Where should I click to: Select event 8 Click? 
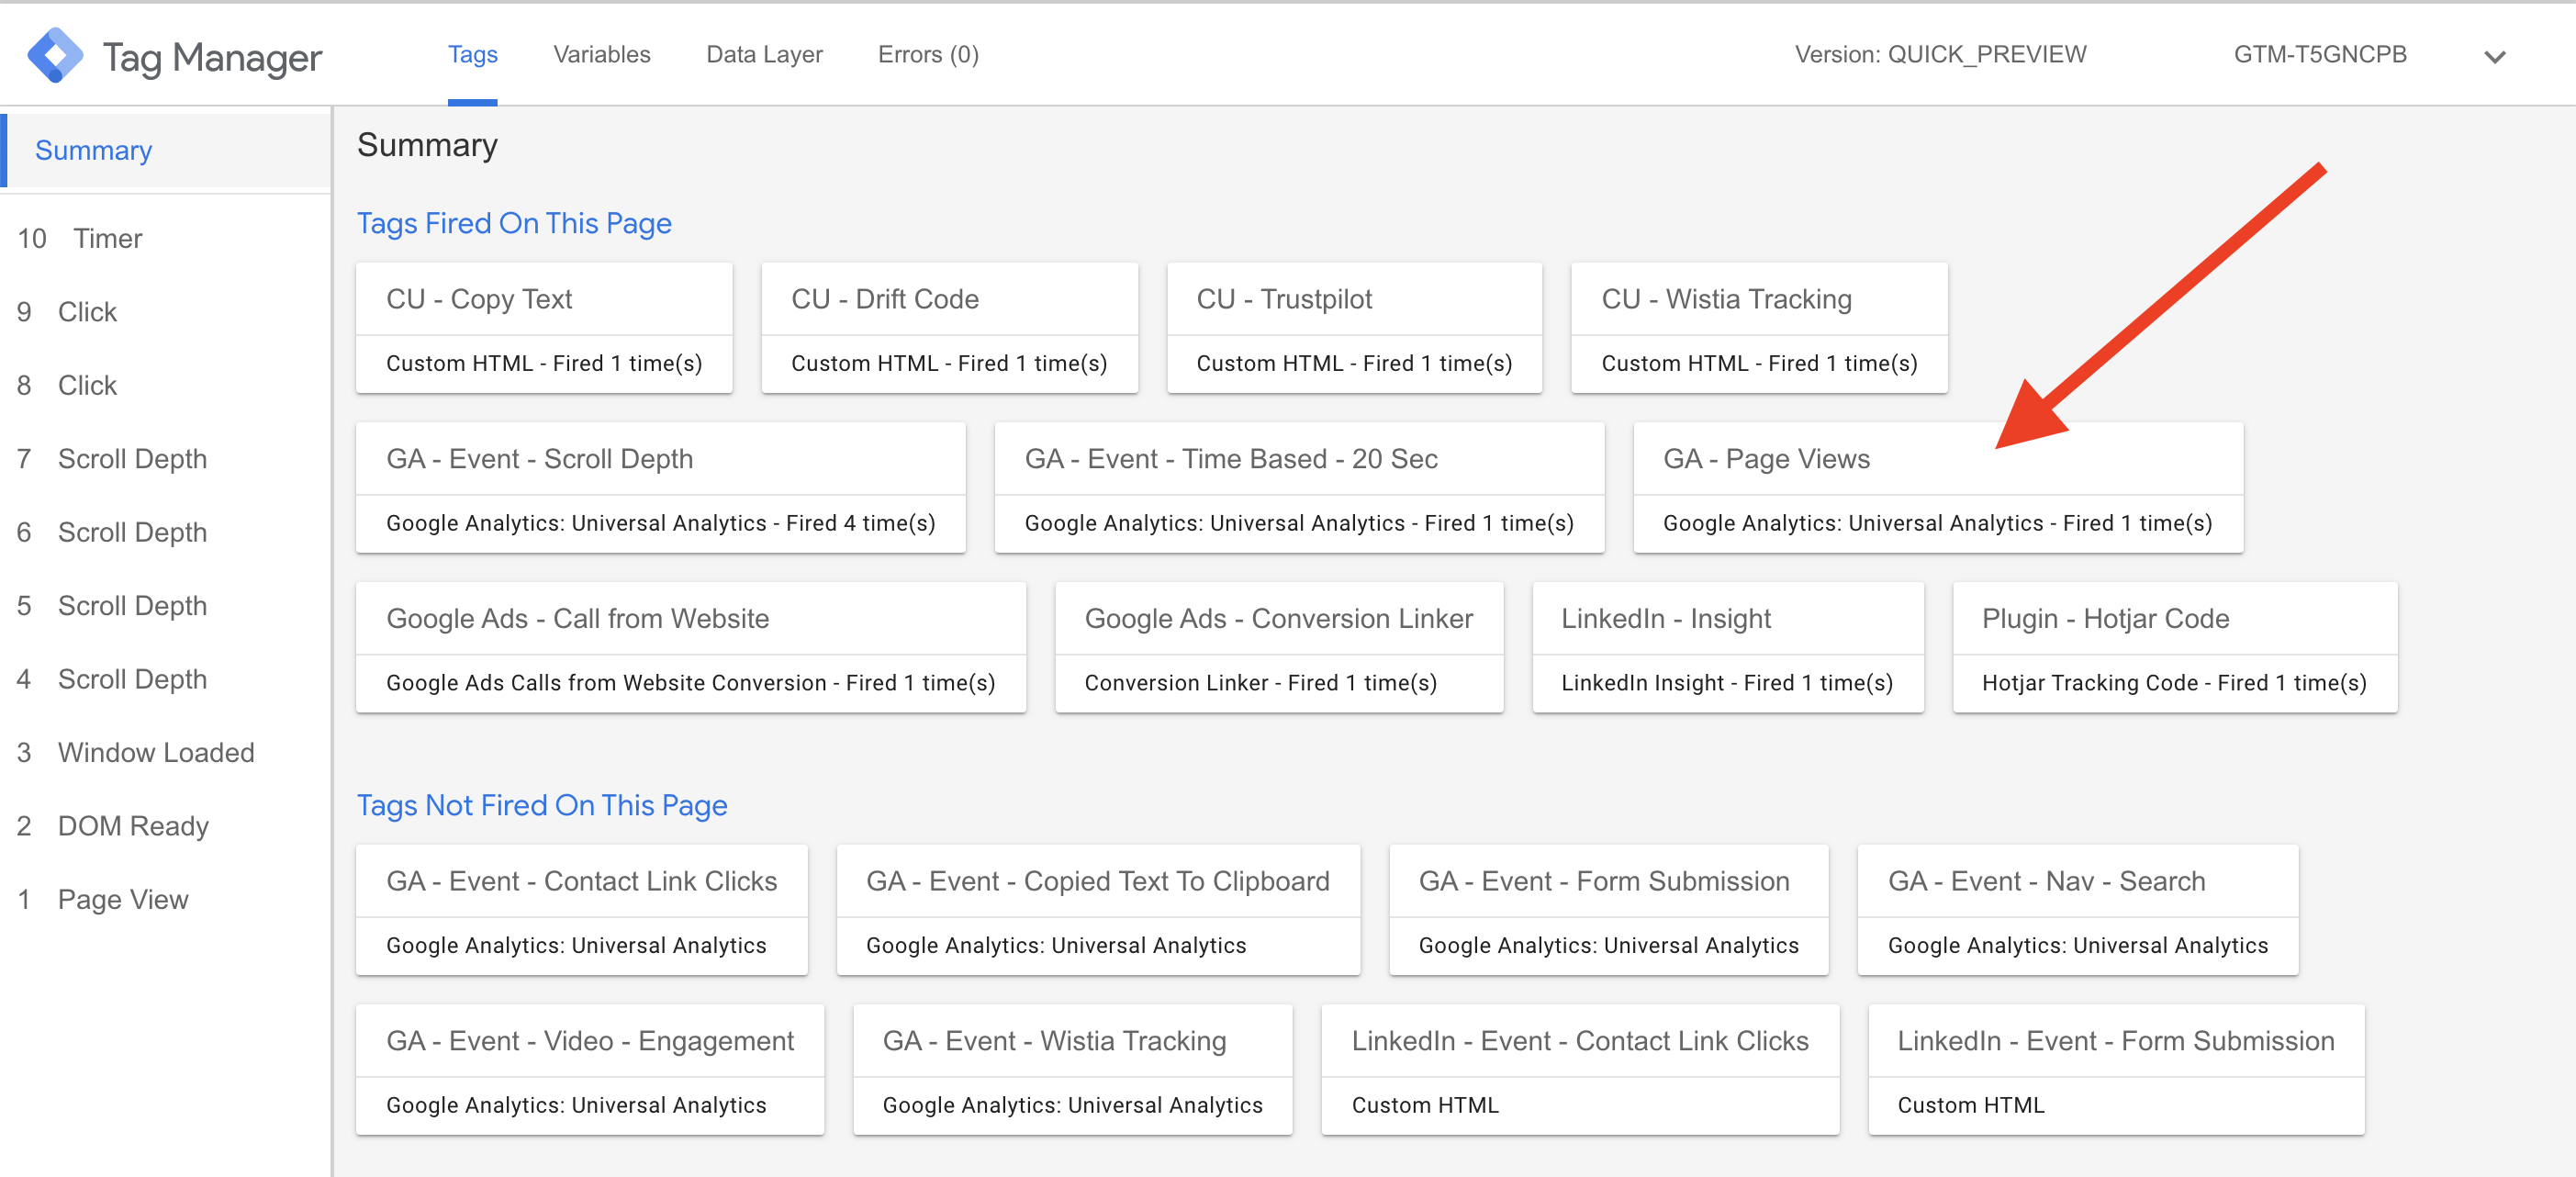pos(165,385)
